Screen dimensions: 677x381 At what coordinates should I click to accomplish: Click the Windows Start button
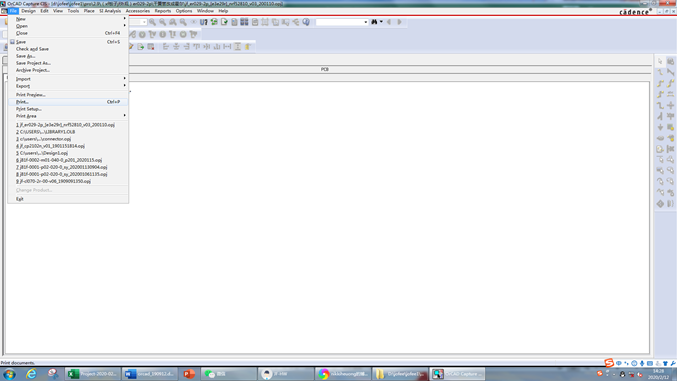point(9,374)
